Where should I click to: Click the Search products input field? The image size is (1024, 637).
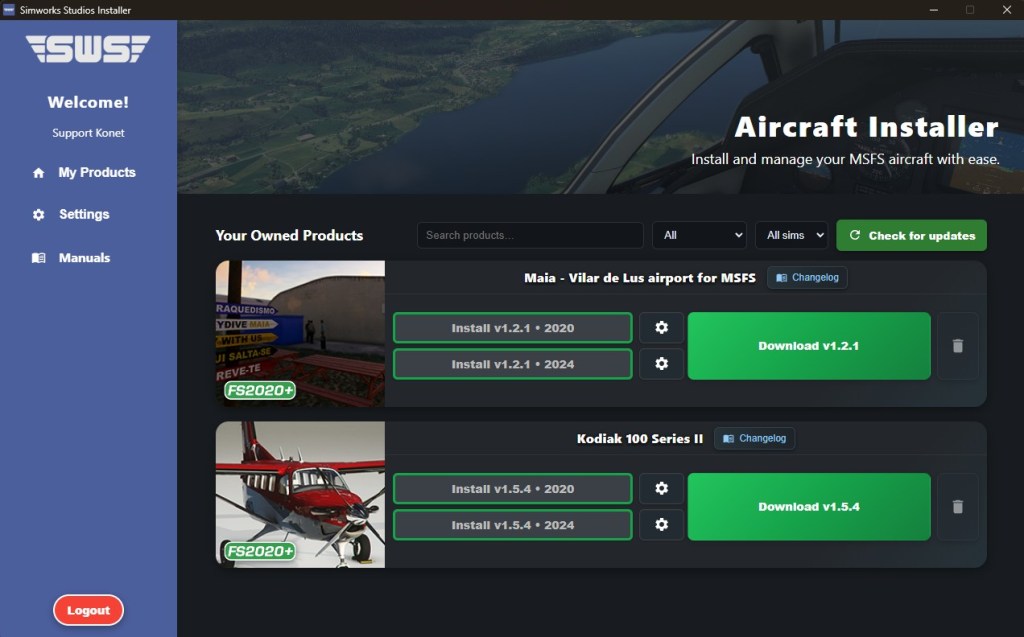(530, 235)
